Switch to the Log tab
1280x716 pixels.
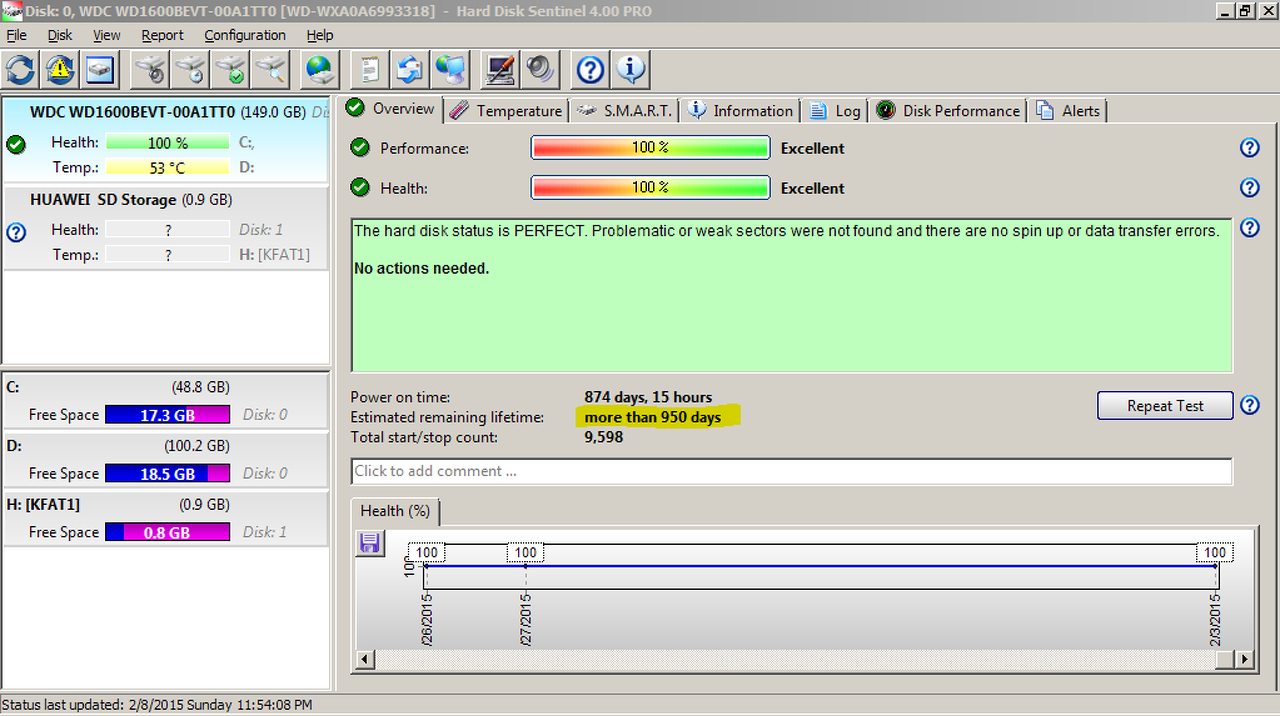coord(835,111)
